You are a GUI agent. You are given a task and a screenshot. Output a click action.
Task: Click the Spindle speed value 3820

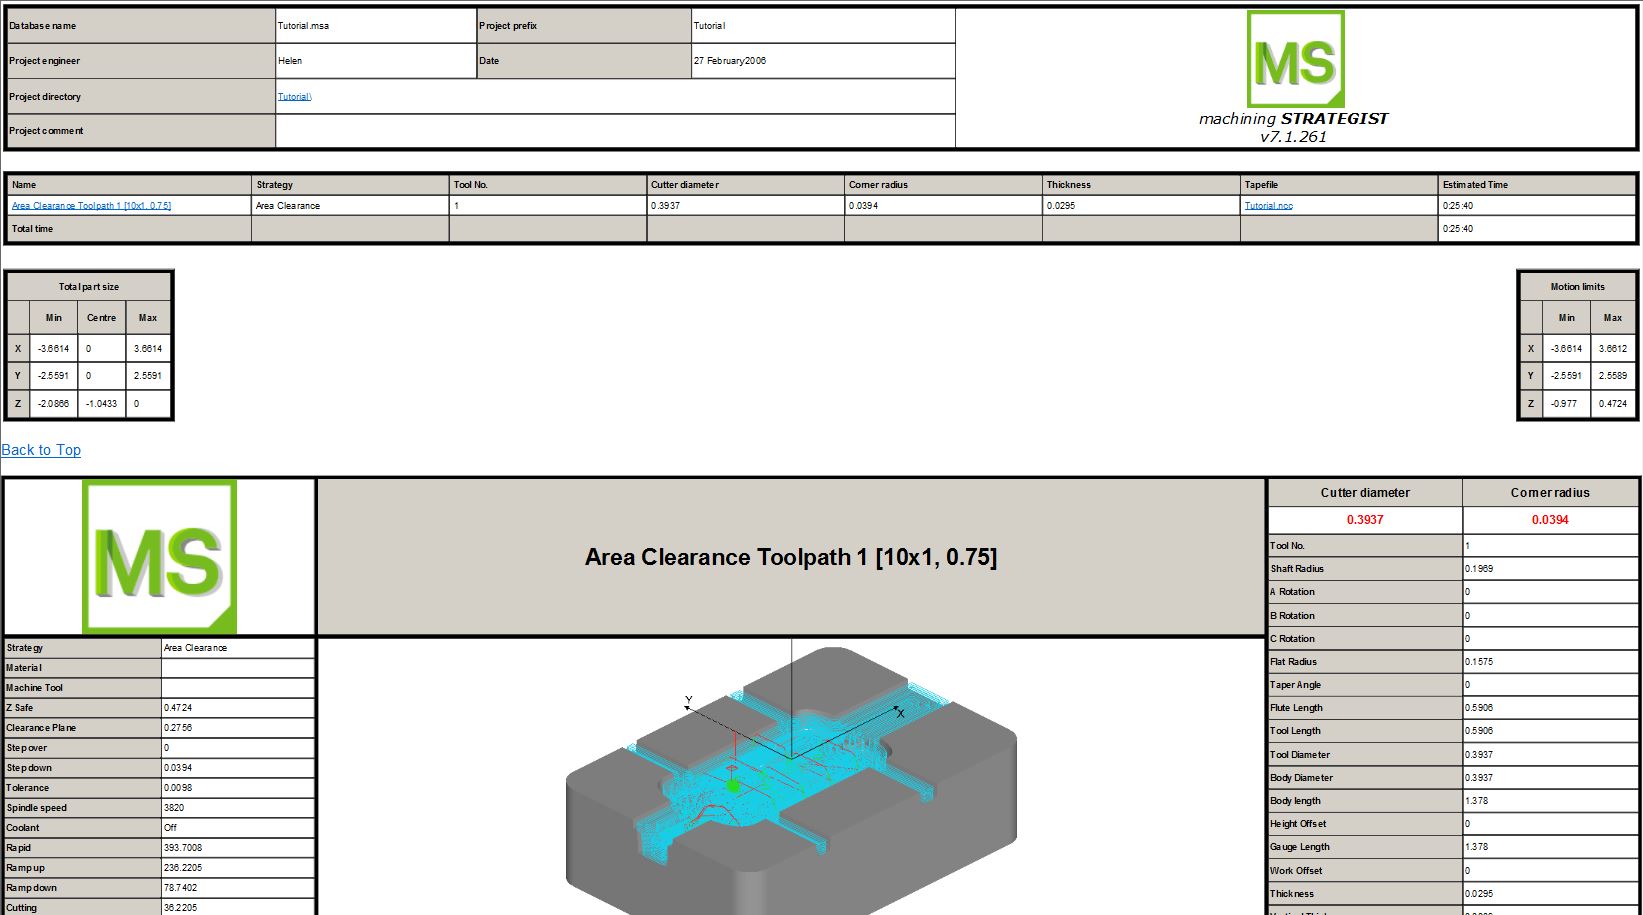point(174,808)
